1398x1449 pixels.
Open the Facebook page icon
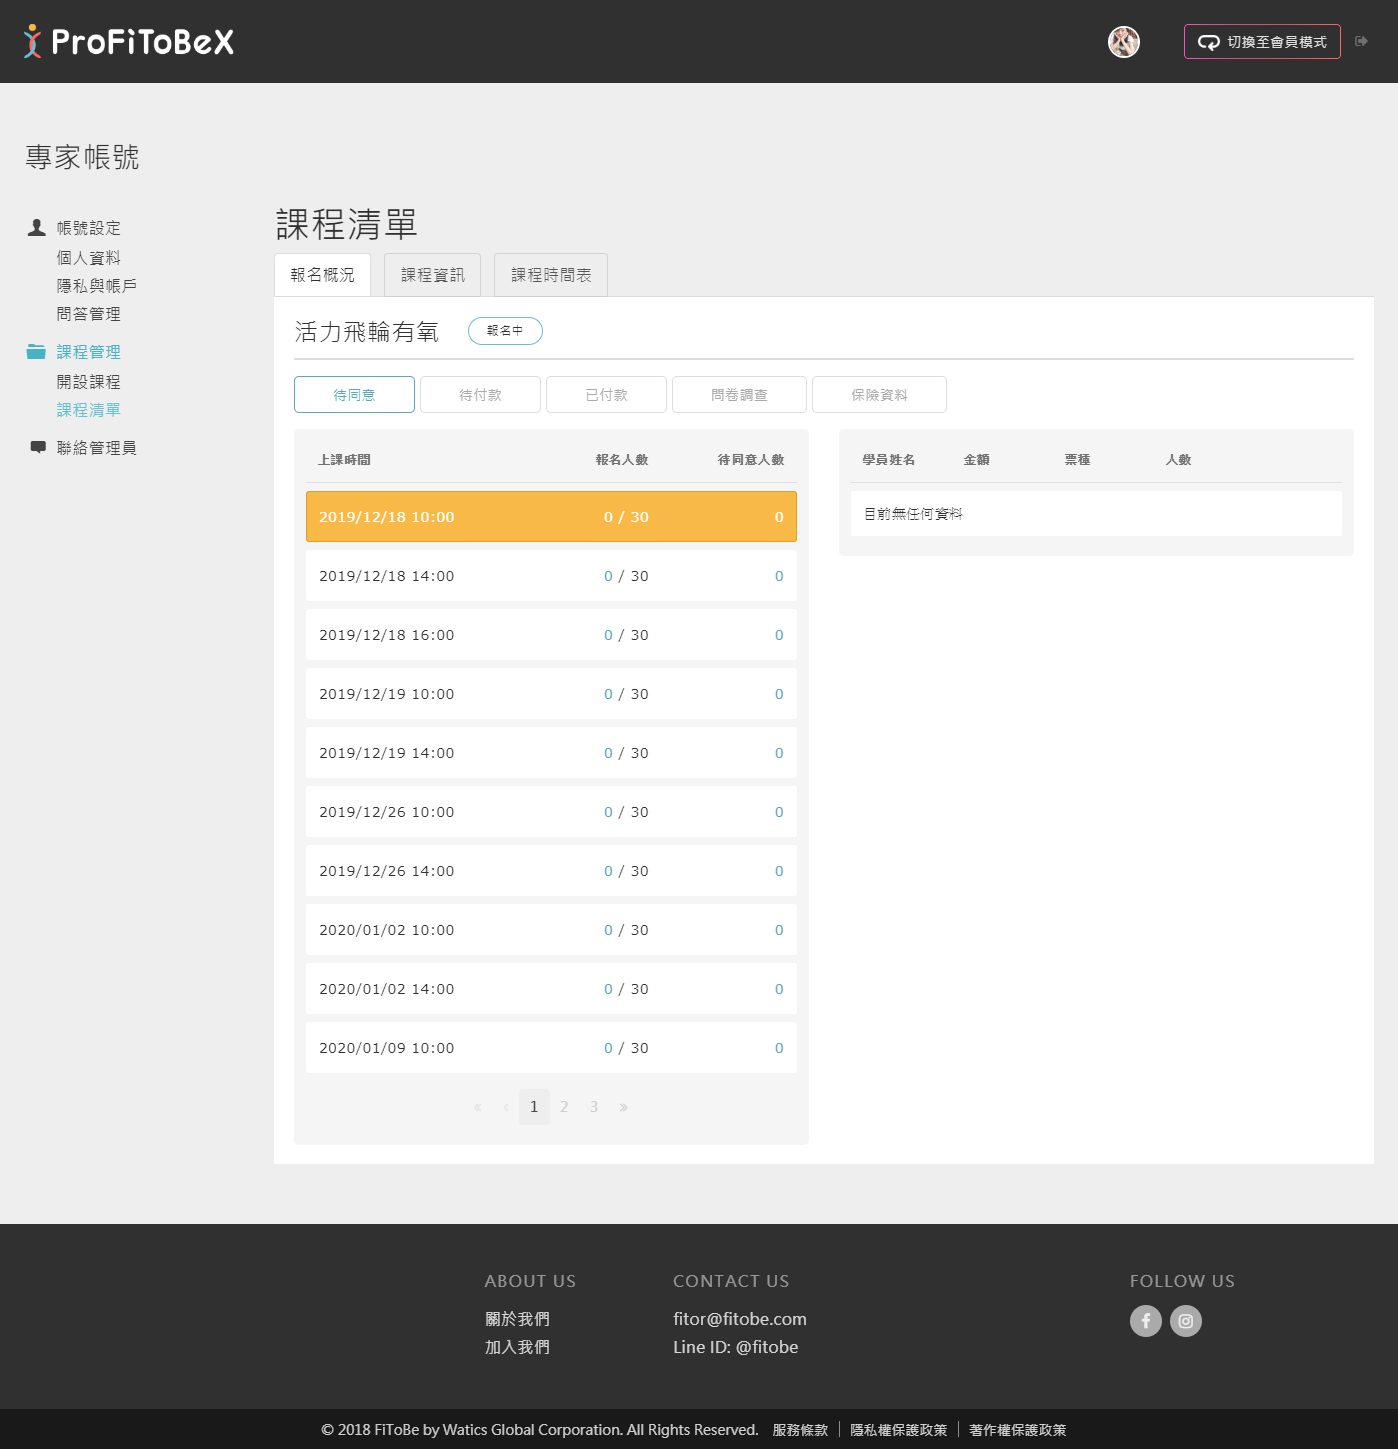[1146, 1321]
